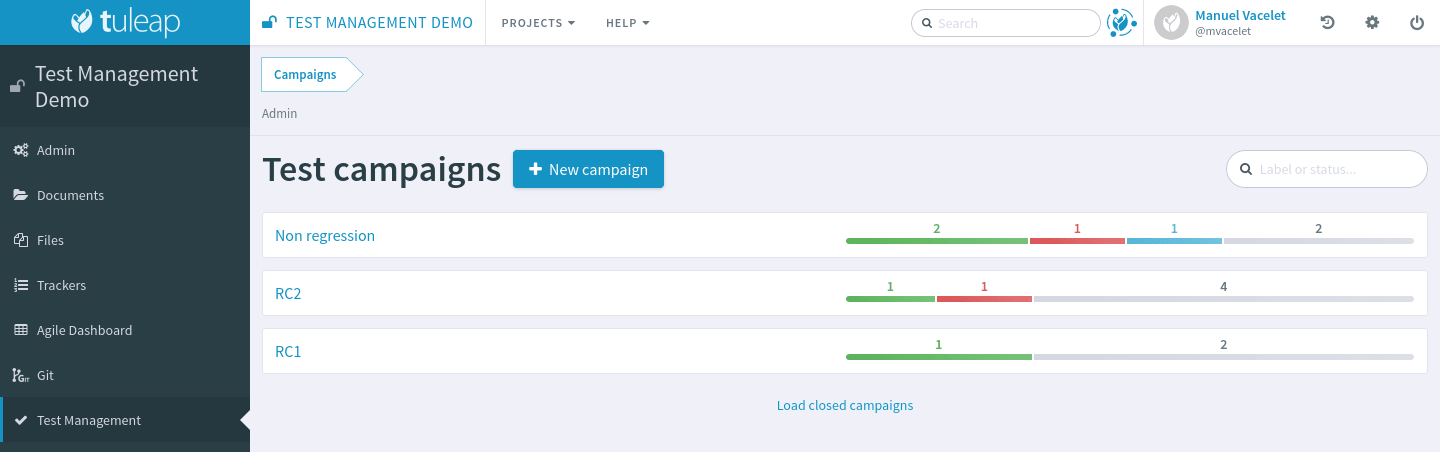Click the Test Management checkmark icon
The height and width of the screenshot is (452, 1440).
20,420
